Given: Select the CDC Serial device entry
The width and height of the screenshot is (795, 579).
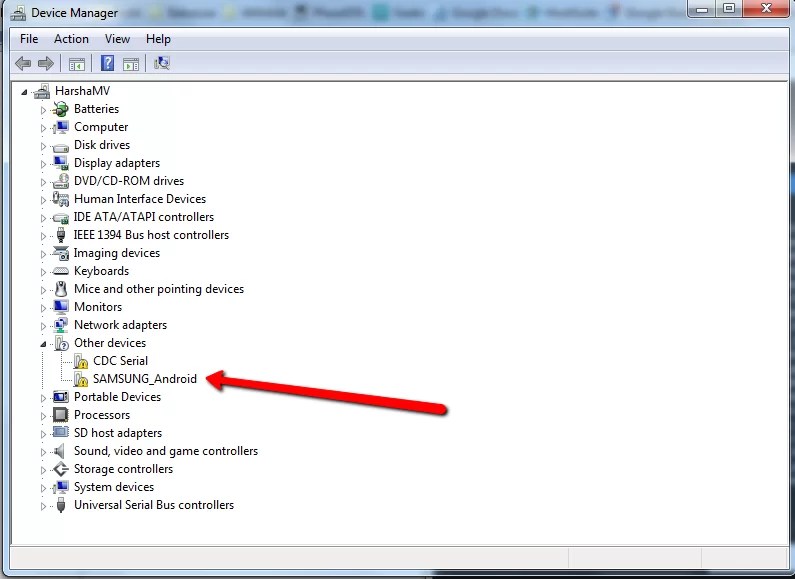Looking at the screenshot, I should [x=121, y=361].
